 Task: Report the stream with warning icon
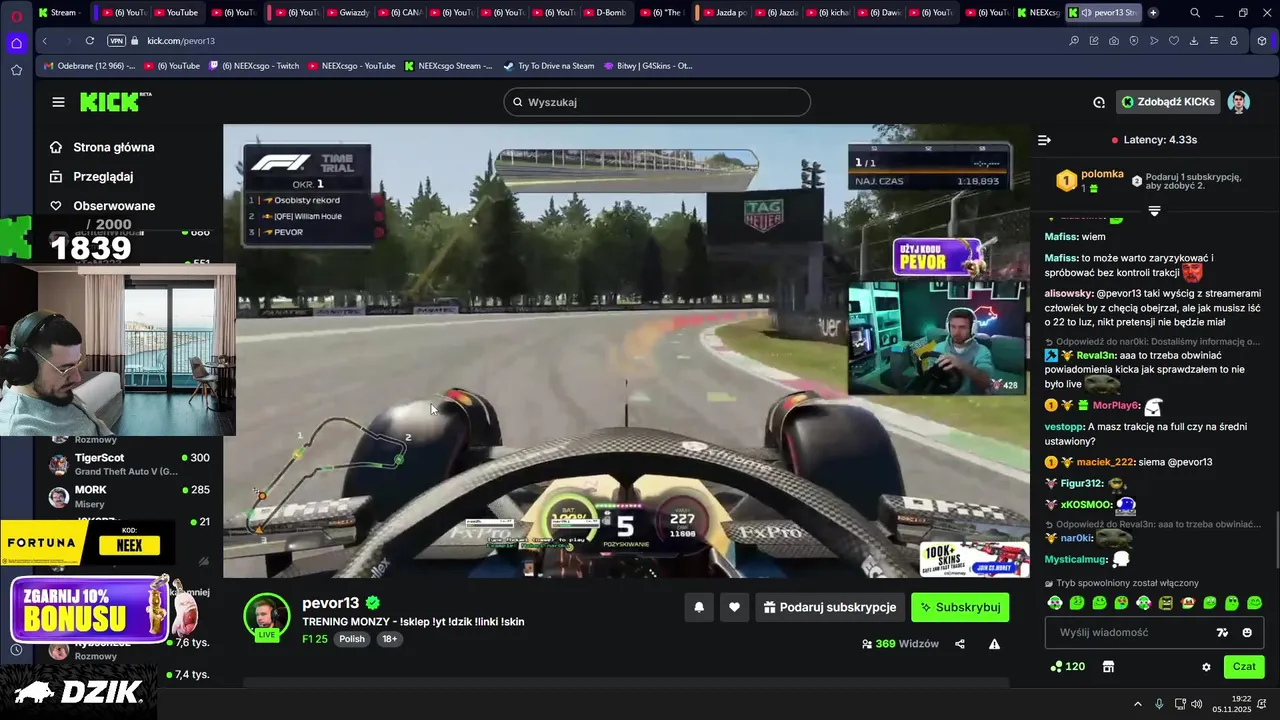(994, 644)
